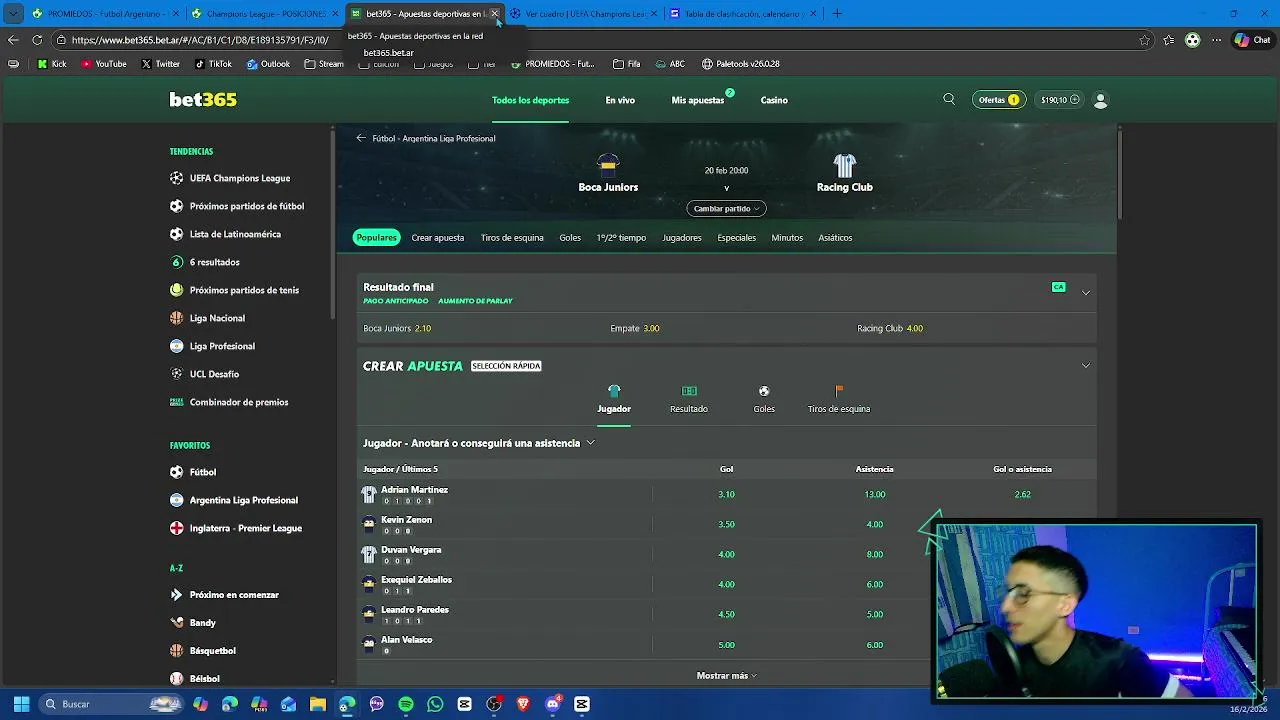Bet on Boca Juniors at 2.10

click(397, 328)
